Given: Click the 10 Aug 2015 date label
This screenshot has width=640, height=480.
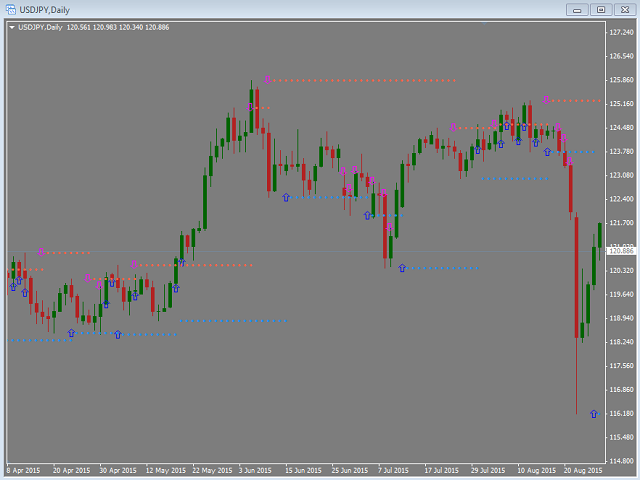Looking at the screenshot, I should [x=537, y=470].
